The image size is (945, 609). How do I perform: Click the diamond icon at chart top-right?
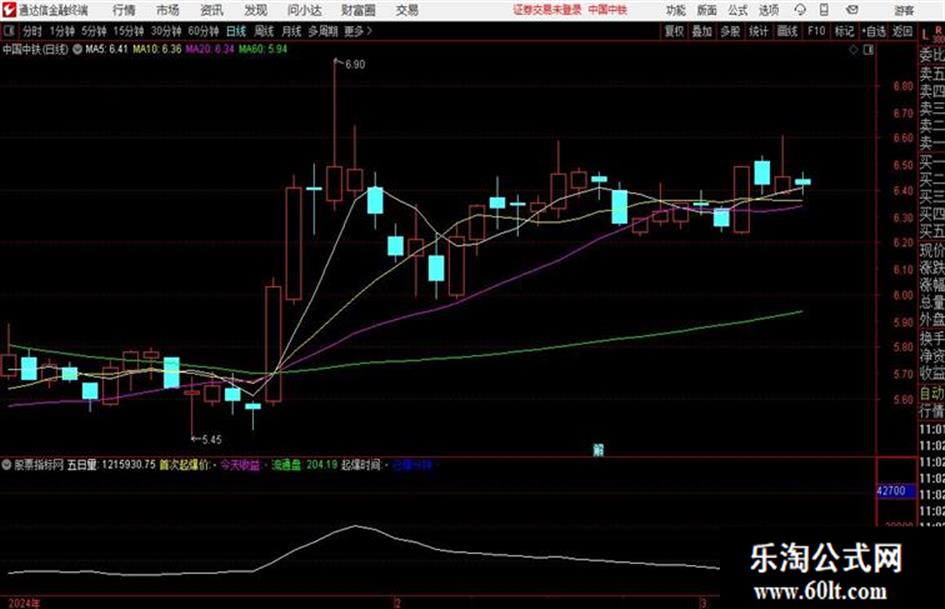pyautogui.click(x=853, y=50)
